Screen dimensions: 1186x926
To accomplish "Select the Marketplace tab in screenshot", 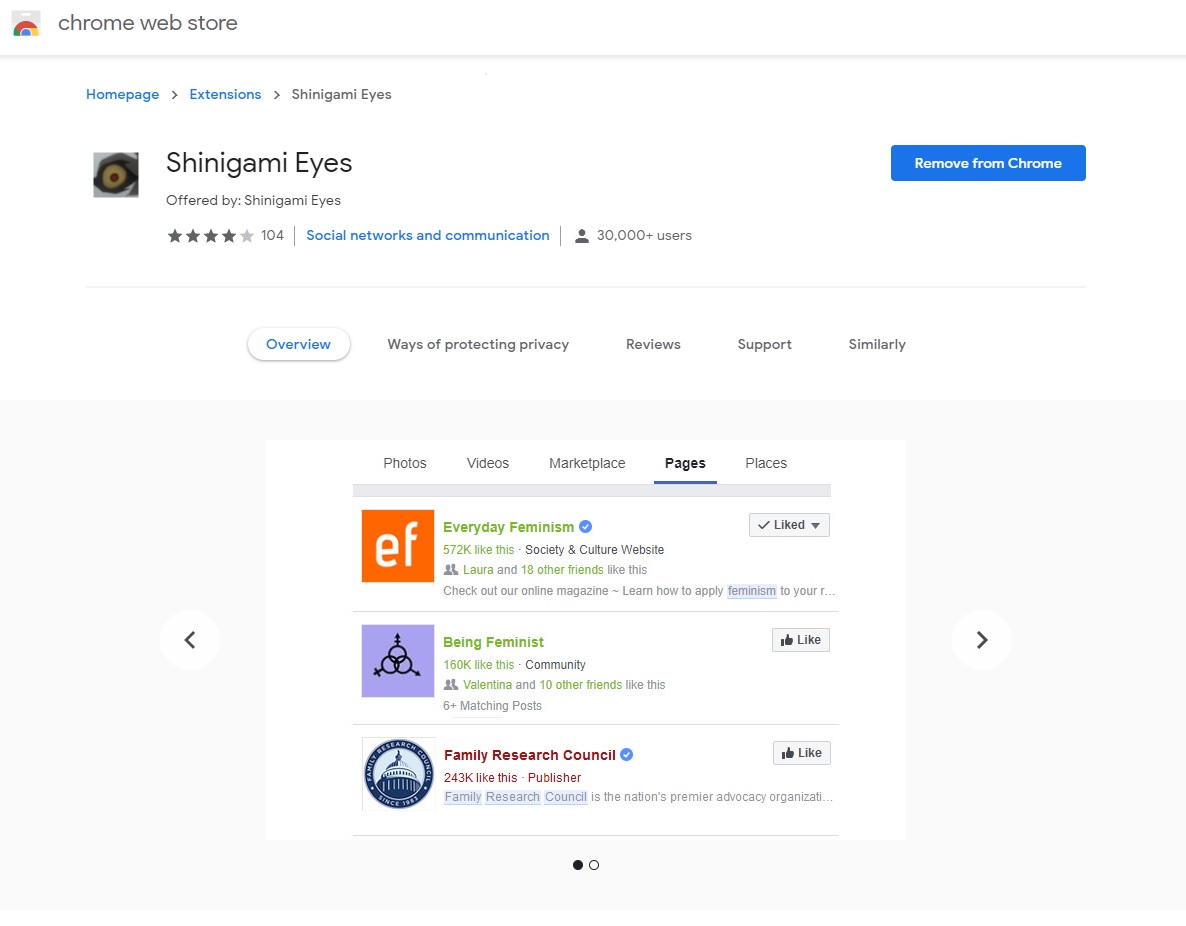I will pos(587,463).
